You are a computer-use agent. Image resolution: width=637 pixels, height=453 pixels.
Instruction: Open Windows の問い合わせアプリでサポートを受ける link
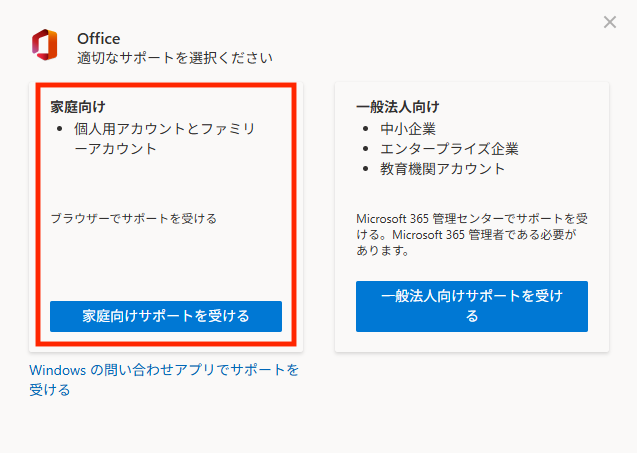(164, 379)
